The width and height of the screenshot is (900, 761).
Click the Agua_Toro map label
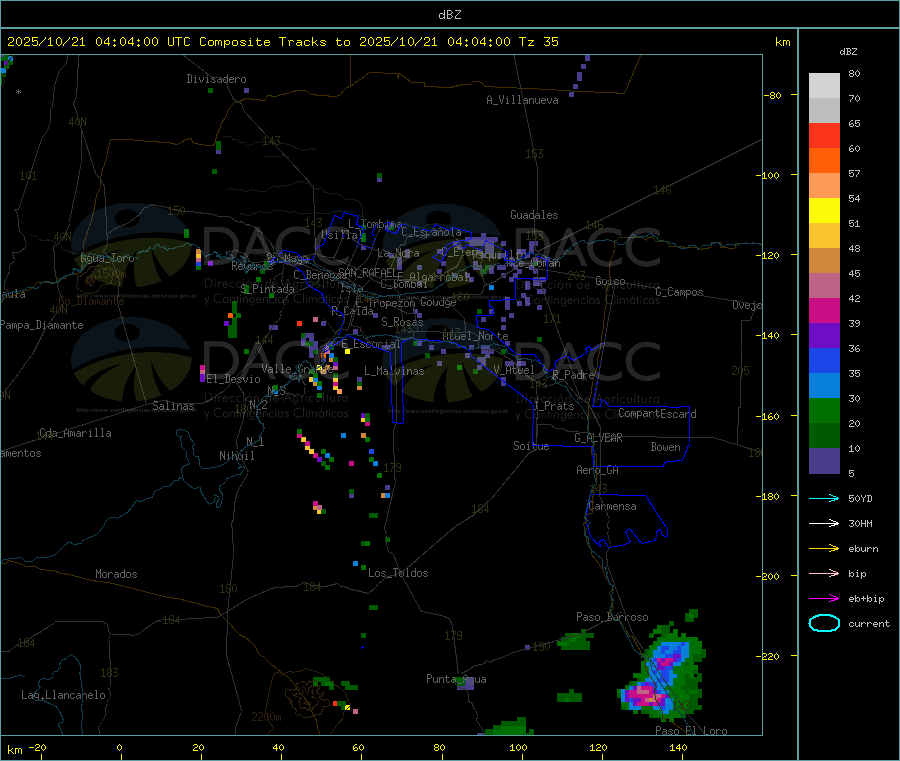[x=107, y=258]
